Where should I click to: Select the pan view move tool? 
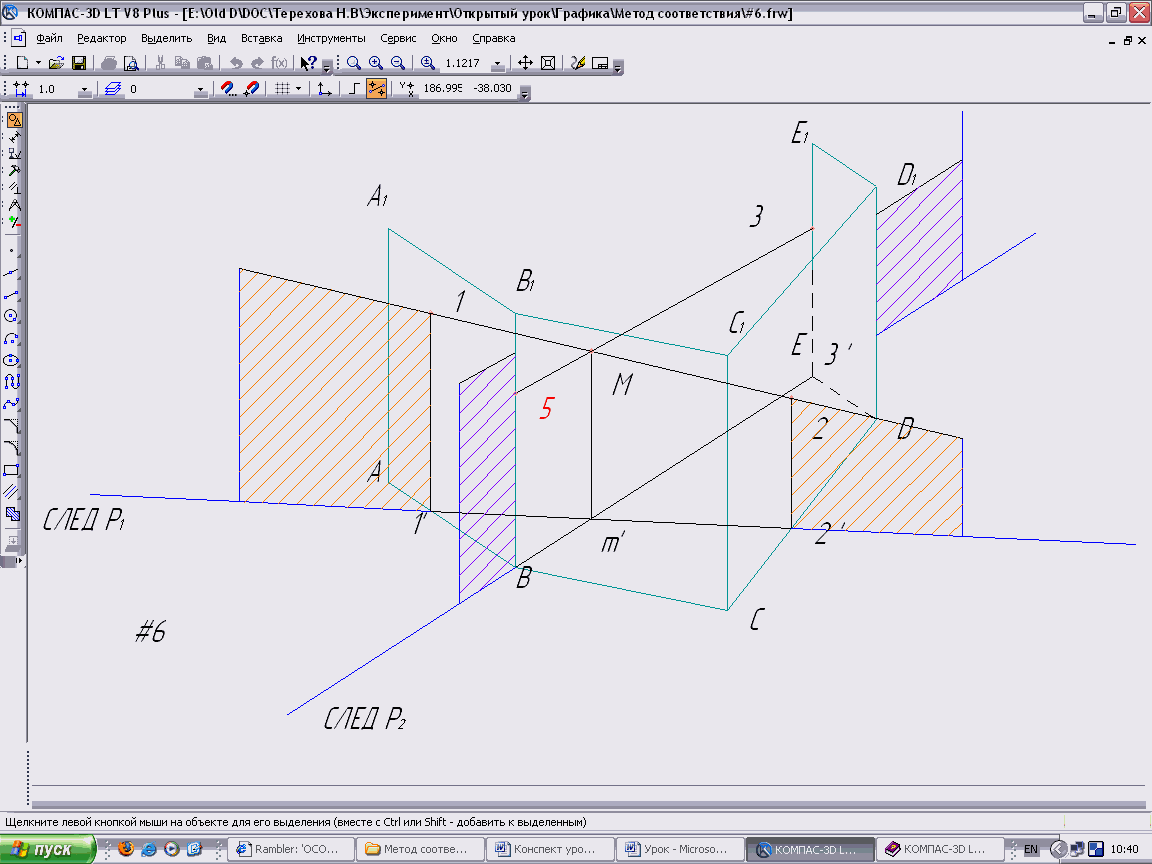click(526, 63)
